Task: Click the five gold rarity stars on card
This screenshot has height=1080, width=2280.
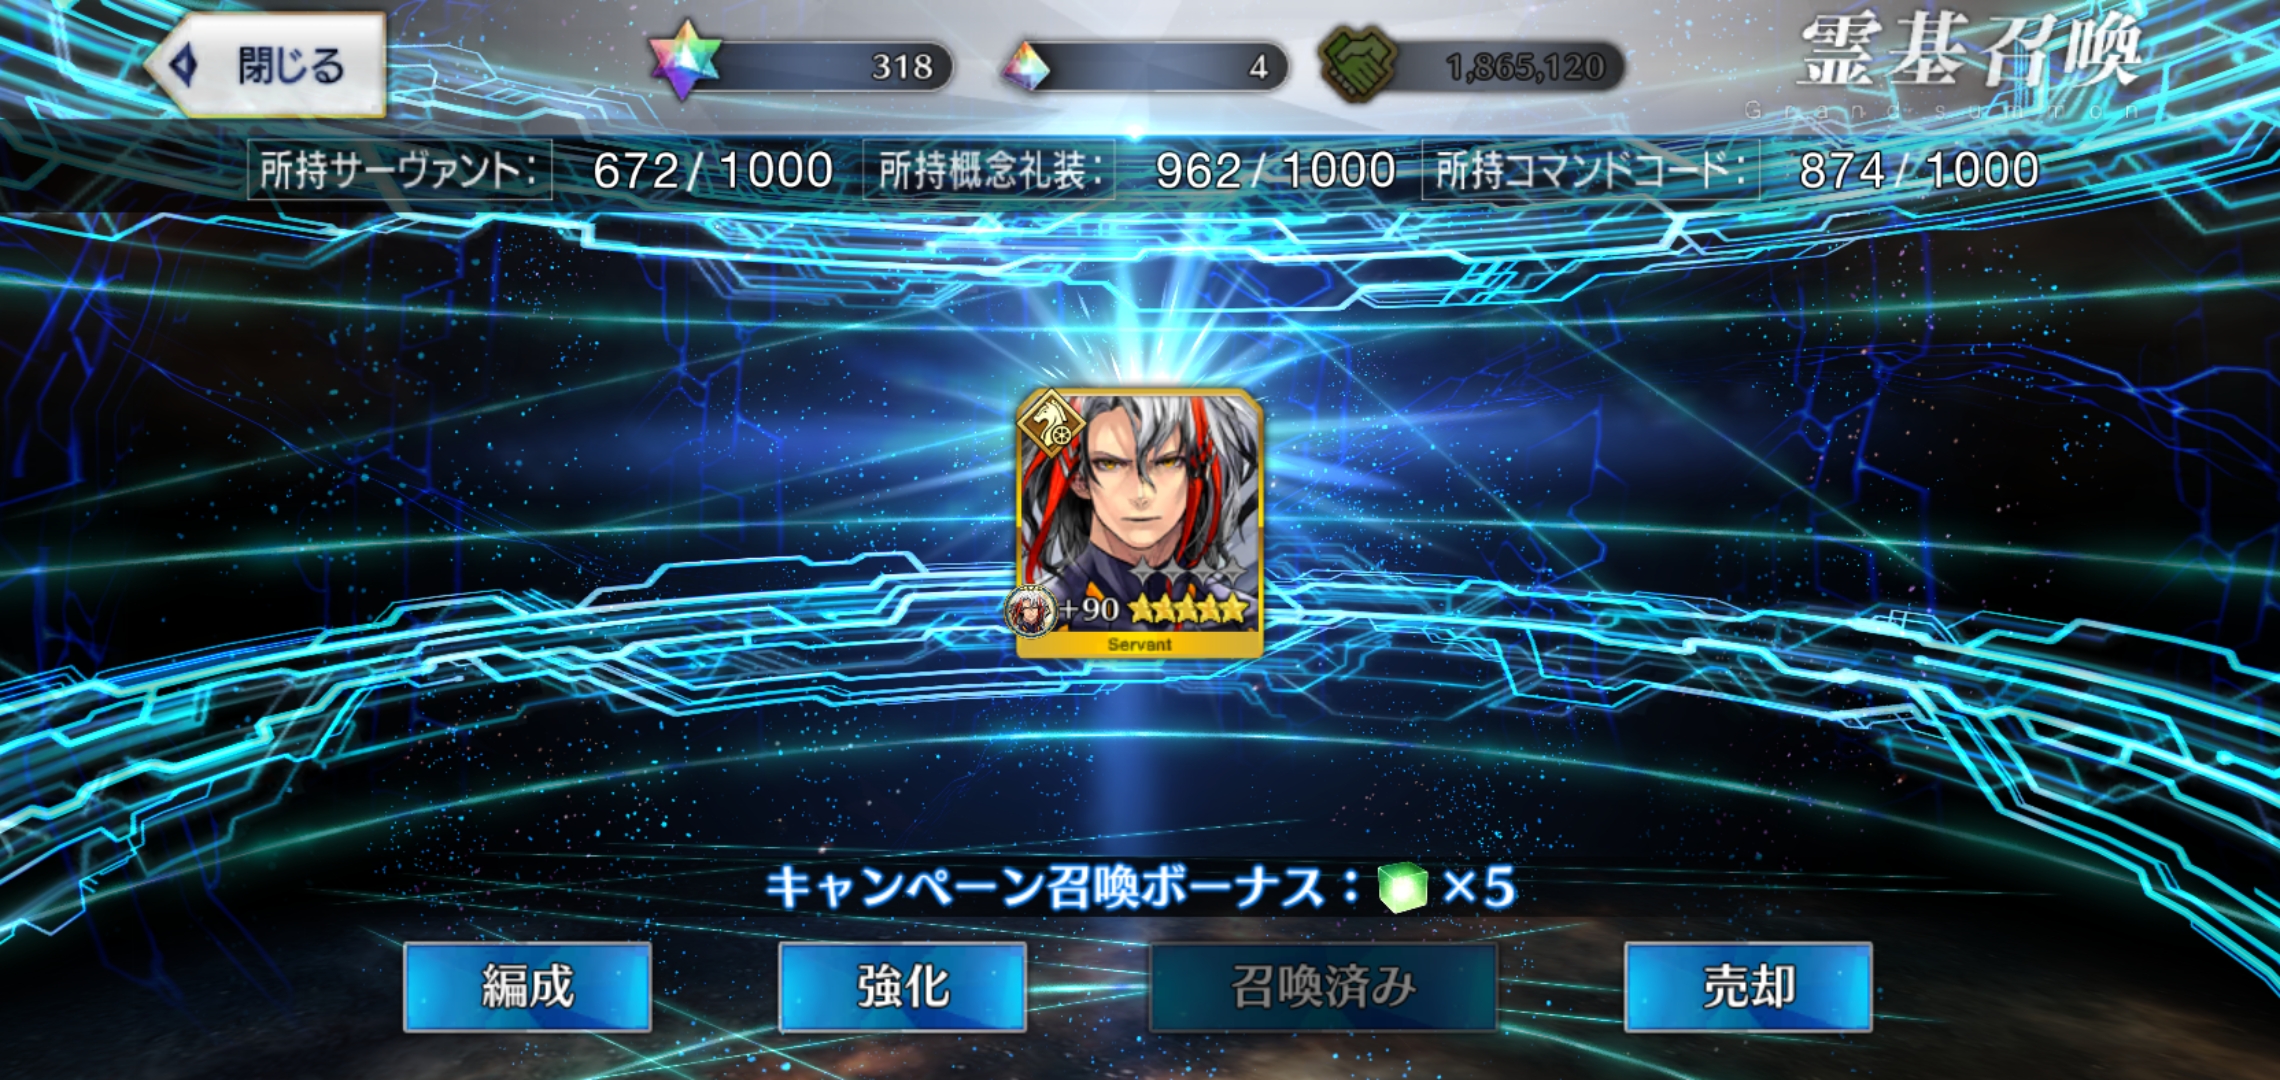Action: click(1188, 608)
